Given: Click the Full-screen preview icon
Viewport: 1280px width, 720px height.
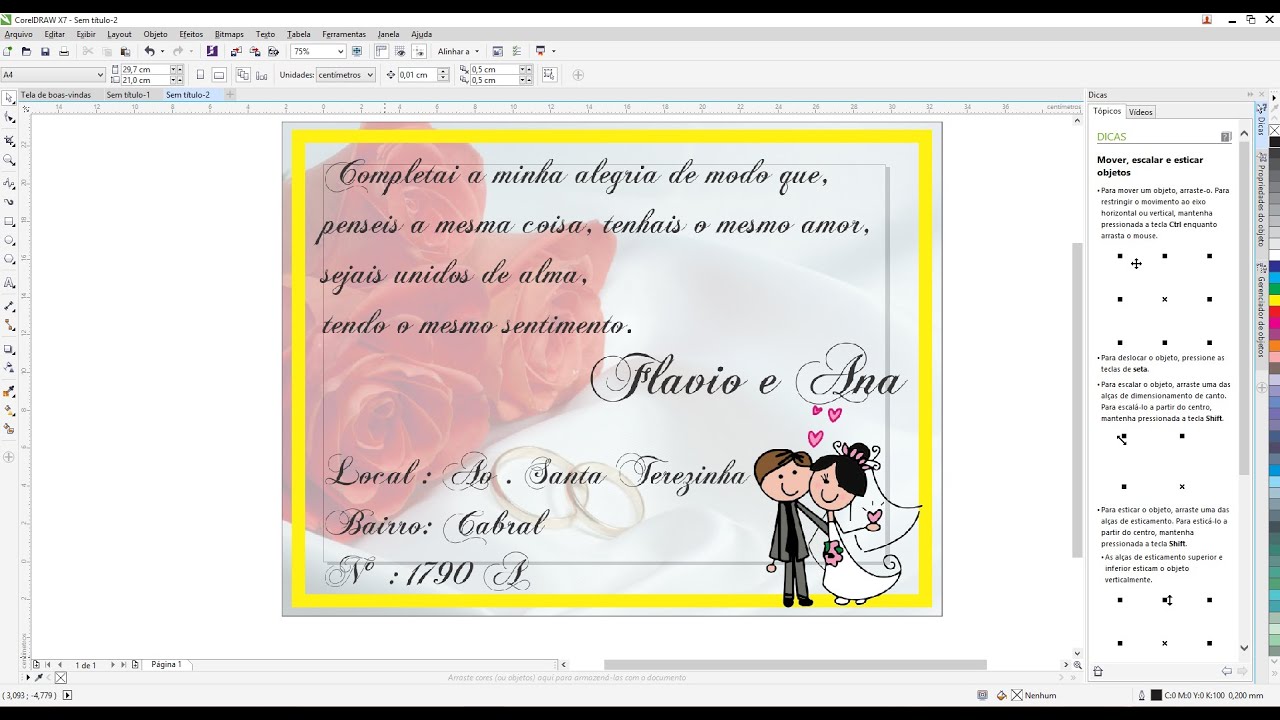Looking at the screenshot, I should [x=356, y=51].
